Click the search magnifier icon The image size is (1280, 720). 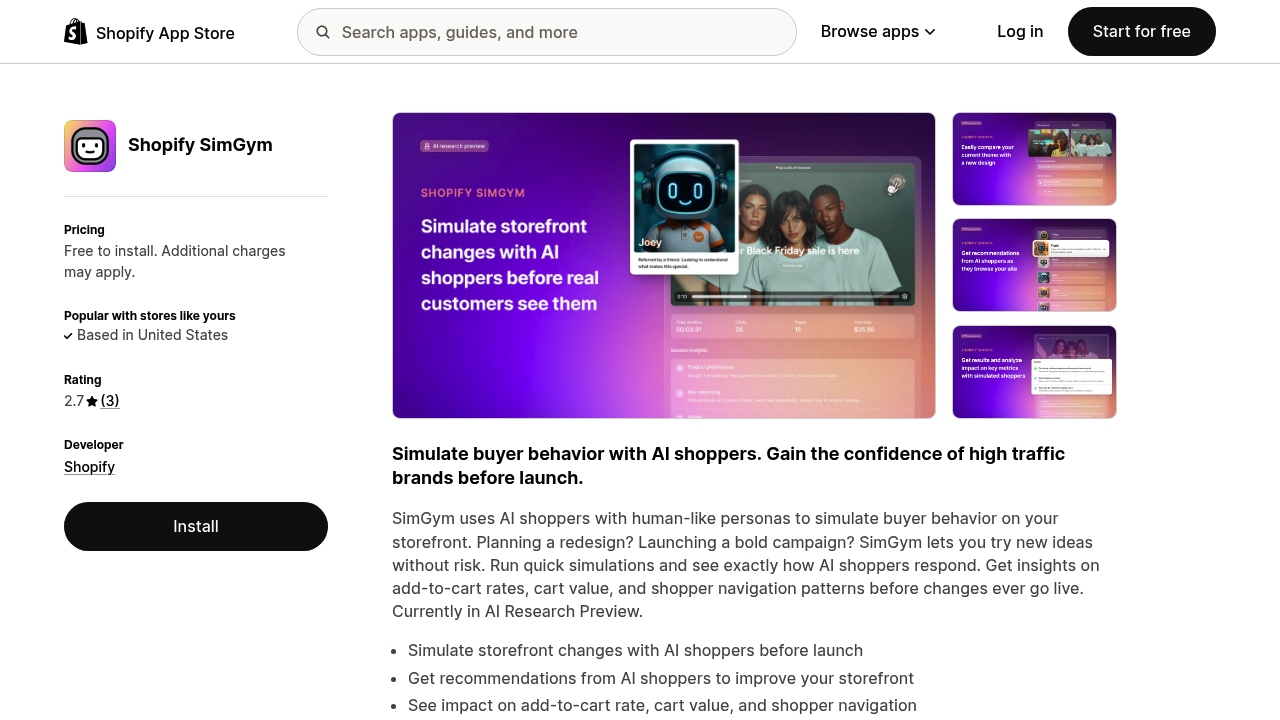click(x=323, y=32)
